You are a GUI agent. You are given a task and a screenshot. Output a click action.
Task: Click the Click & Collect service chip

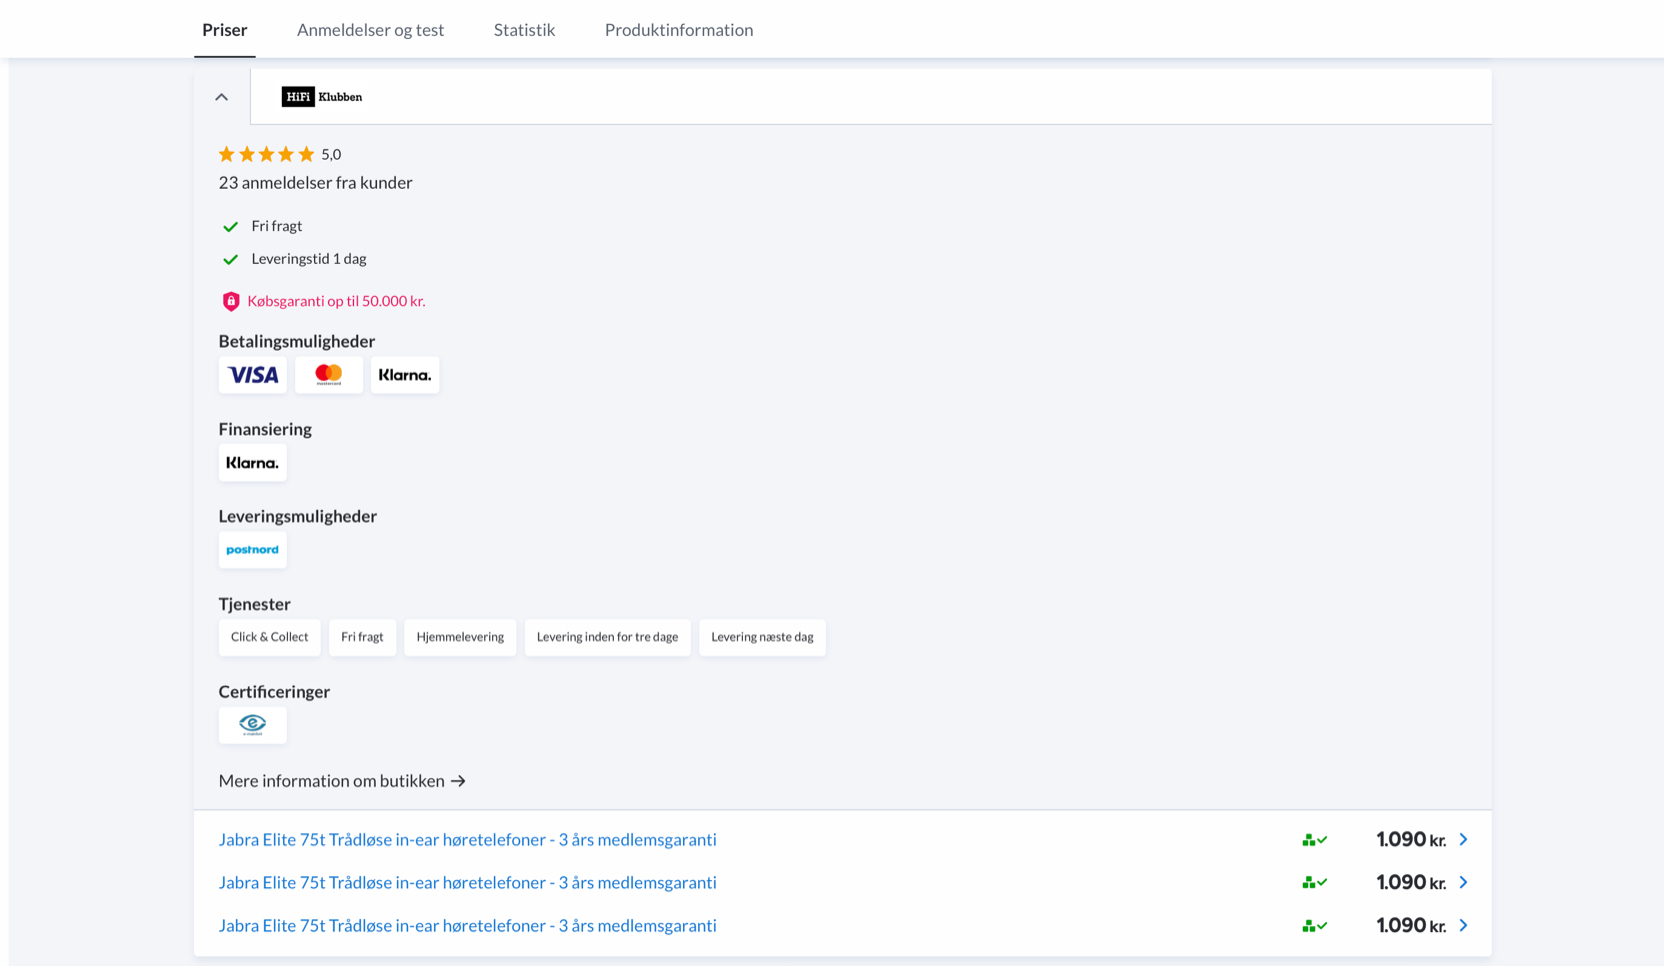(x=270, y=637)
